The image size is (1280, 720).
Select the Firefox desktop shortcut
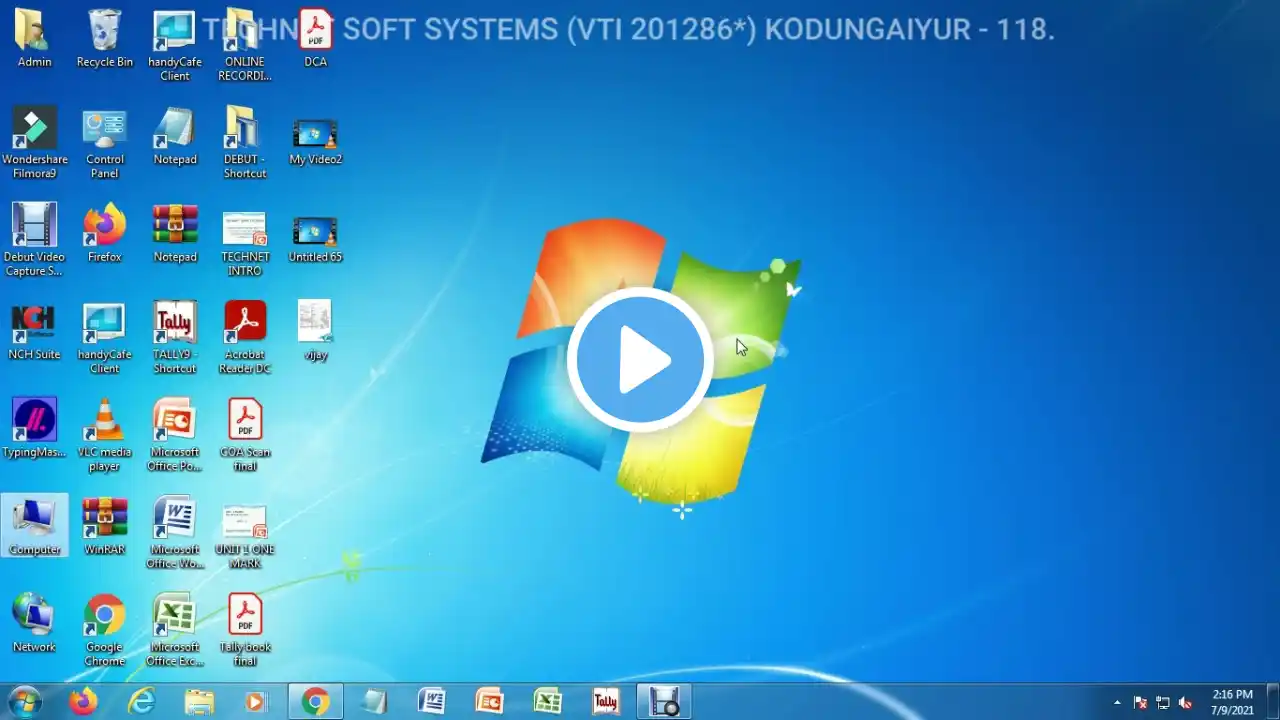point(104,232)
